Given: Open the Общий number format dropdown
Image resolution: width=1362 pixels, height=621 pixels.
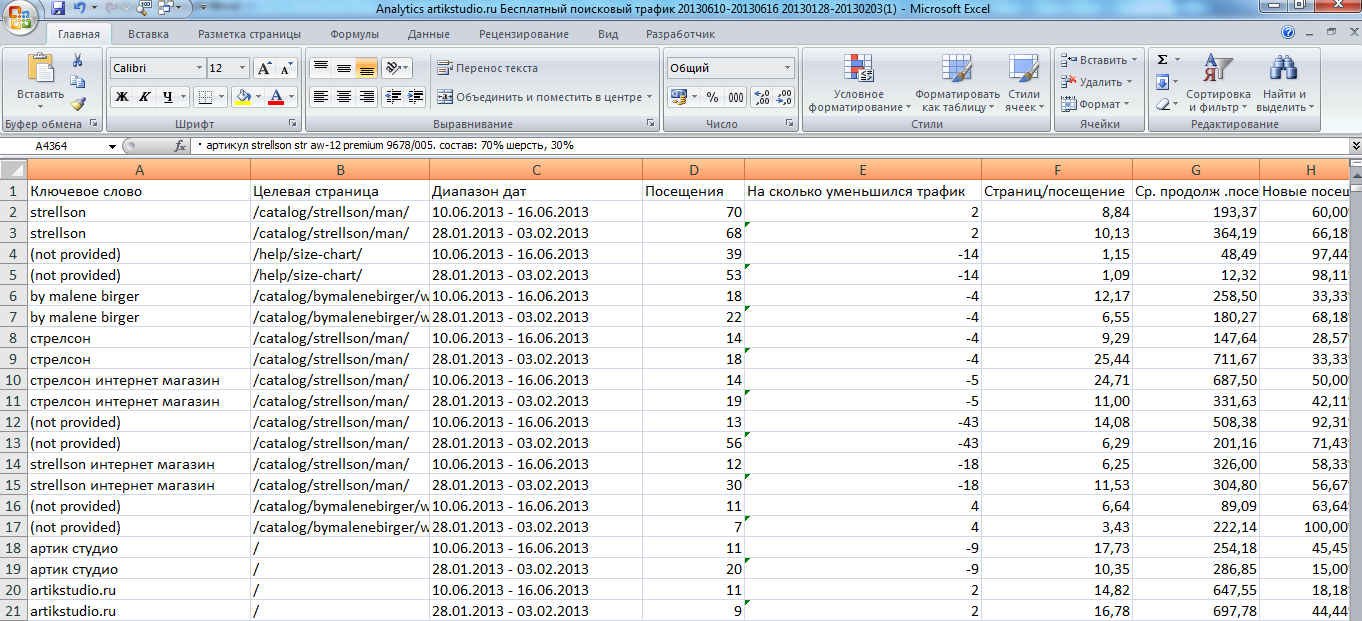Looking at the screenshot, I should click(x=788, y=68).
